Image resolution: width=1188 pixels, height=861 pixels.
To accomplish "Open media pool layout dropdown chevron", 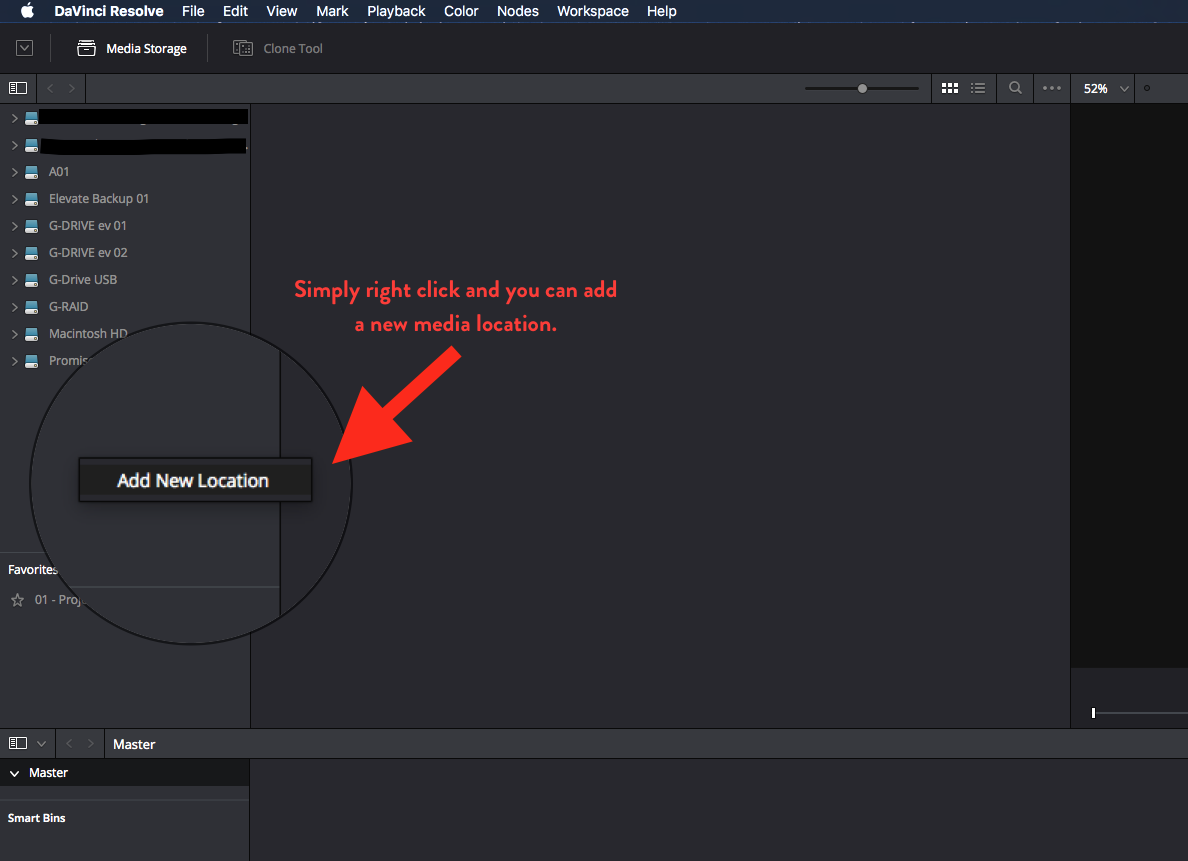I will tap(42, 744).
